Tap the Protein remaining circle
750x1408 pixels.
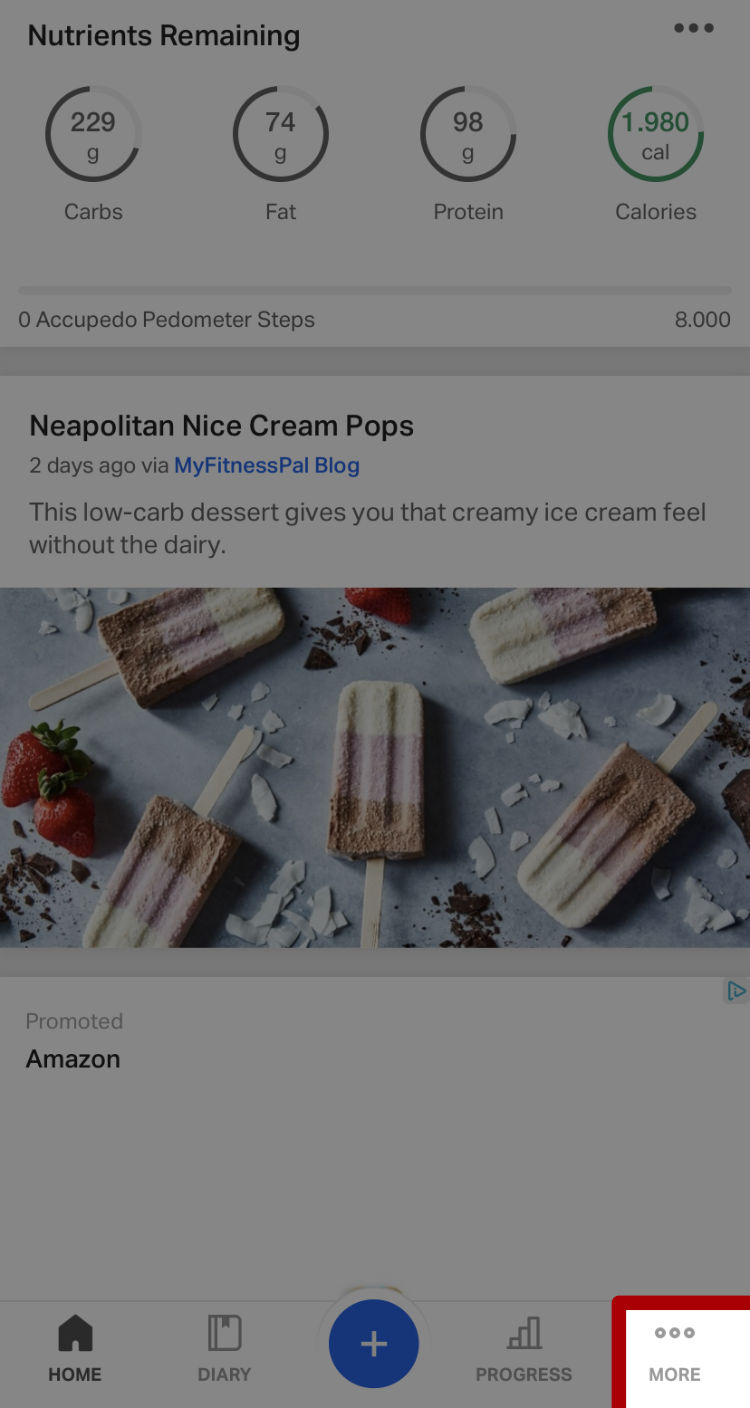click(468, 134)
